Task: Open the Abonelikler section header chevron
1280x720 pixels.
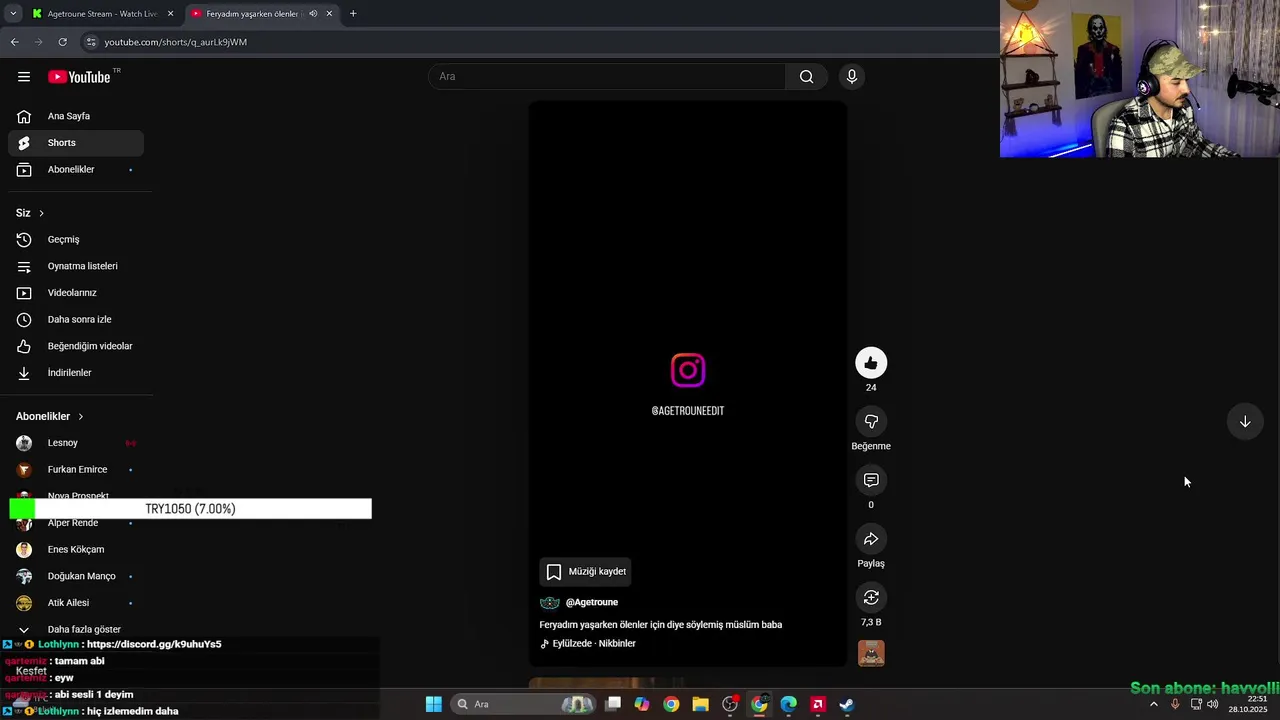Action: pos(81,416)
